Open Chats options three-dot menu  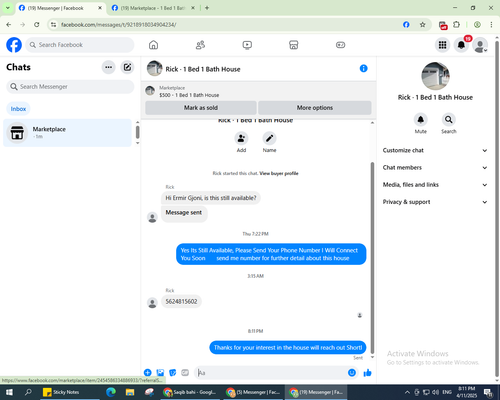pyautogui.click(x=108, y=67)
